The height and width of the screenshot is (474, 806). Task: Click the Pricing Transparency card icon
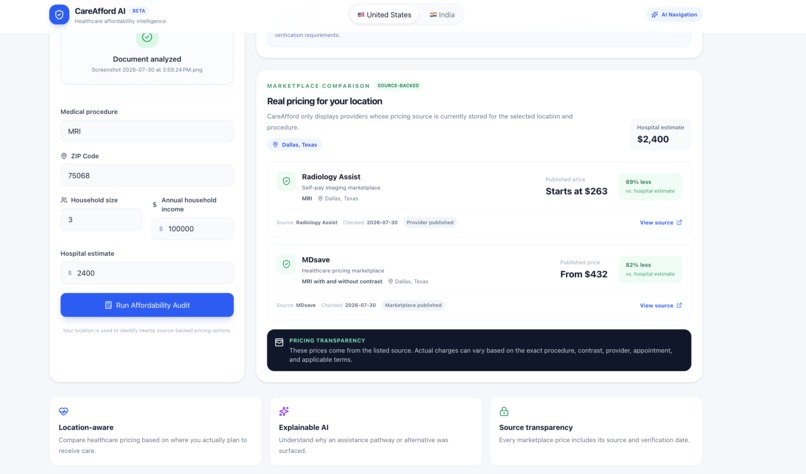[x=279, y=342]
